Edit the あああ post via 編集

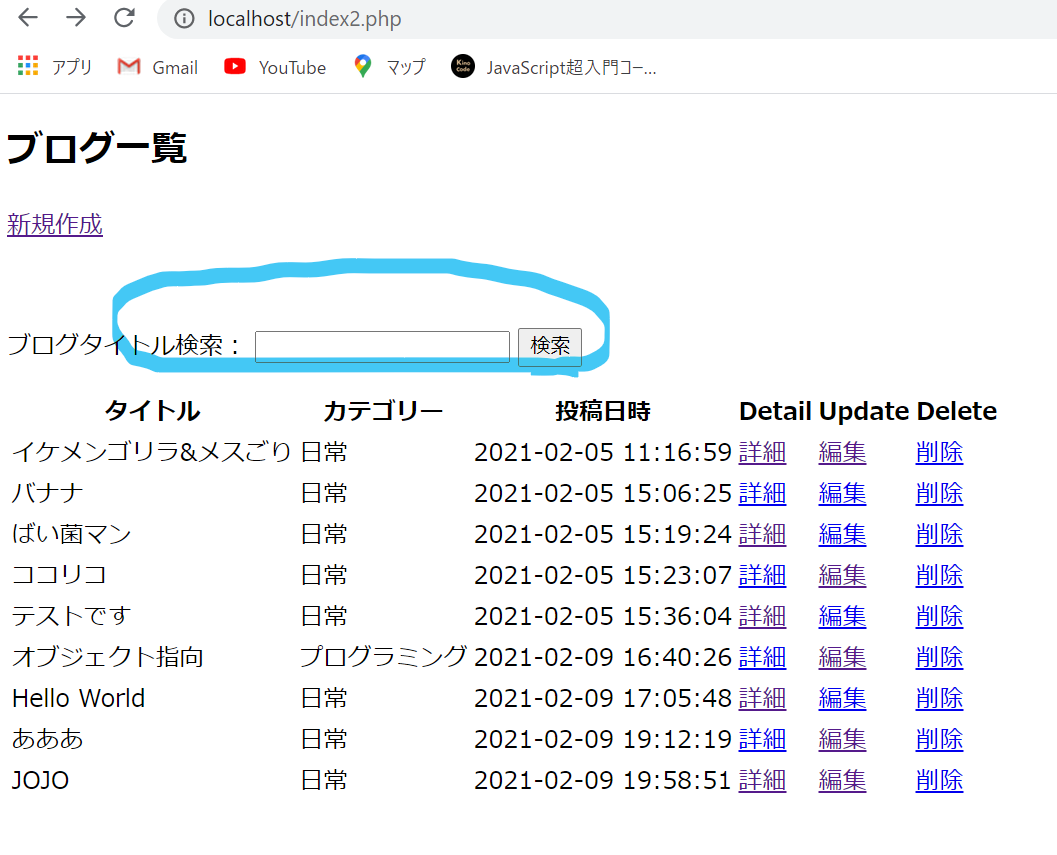(x=842, y=740)
